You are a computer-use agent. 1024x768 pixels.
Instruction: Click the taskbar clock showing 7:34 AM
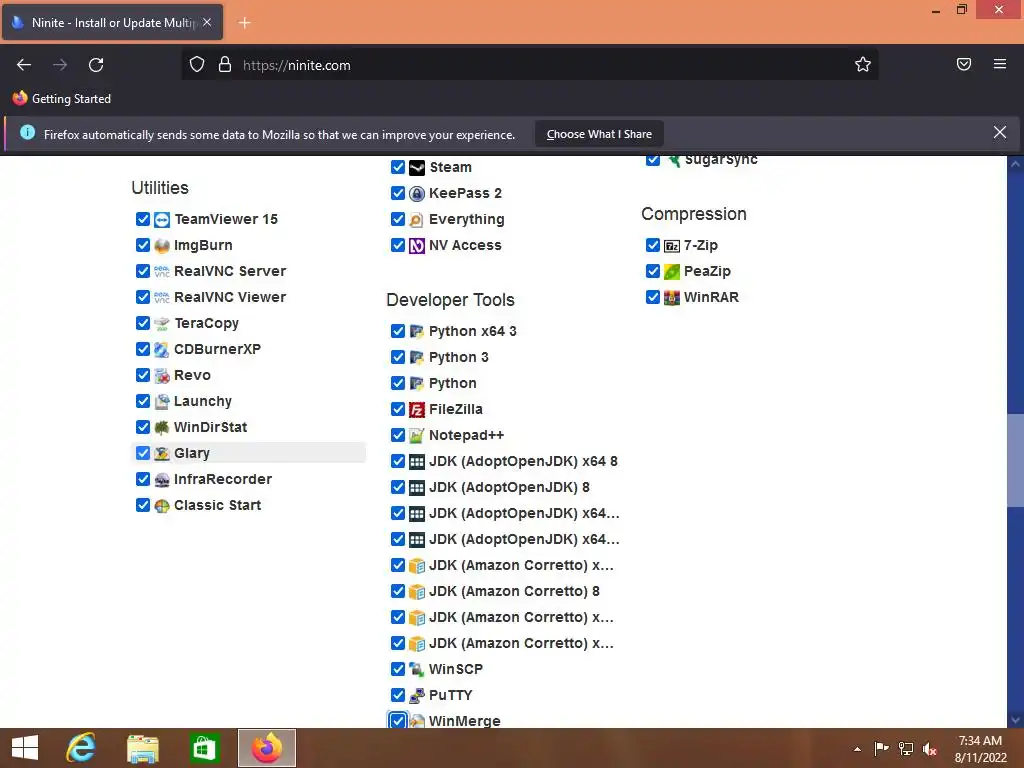tap(980, 749)
